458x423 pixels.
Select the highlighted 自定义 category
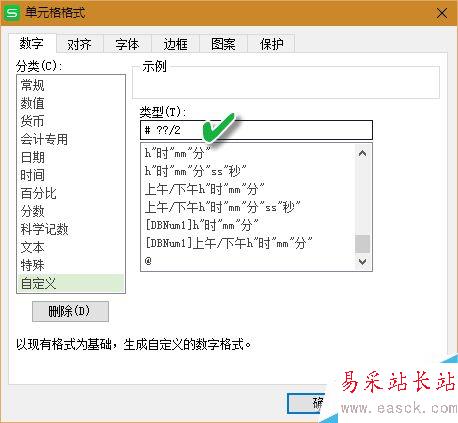[71, 283]
